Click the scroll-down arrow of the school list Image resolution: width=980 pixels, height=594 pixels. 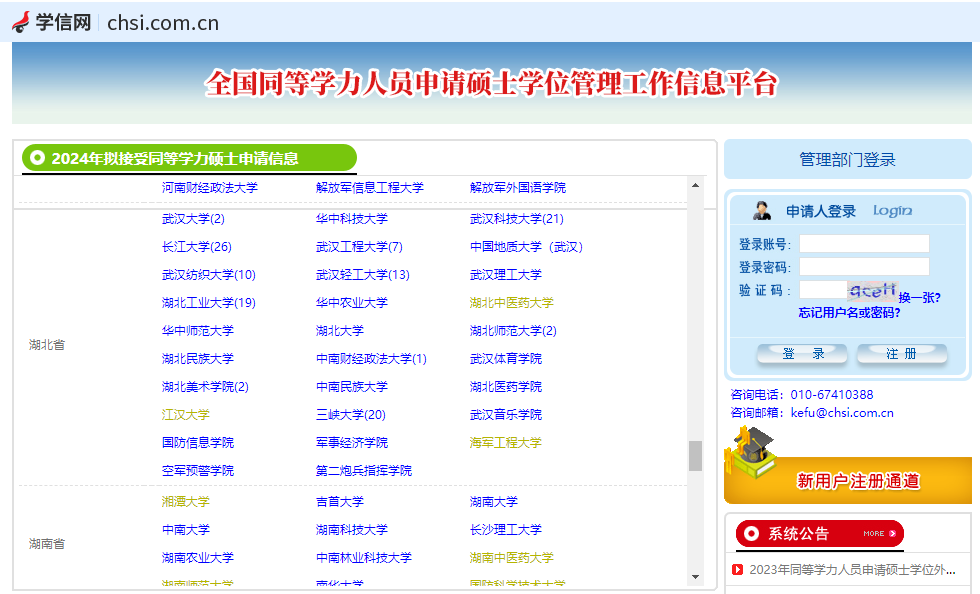click(695, 576)
